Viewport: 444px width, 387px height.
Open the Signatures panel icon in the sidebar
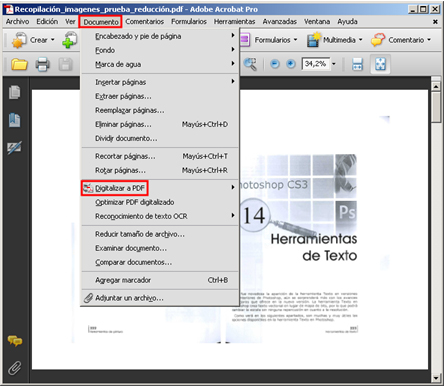tap(14, 147)
